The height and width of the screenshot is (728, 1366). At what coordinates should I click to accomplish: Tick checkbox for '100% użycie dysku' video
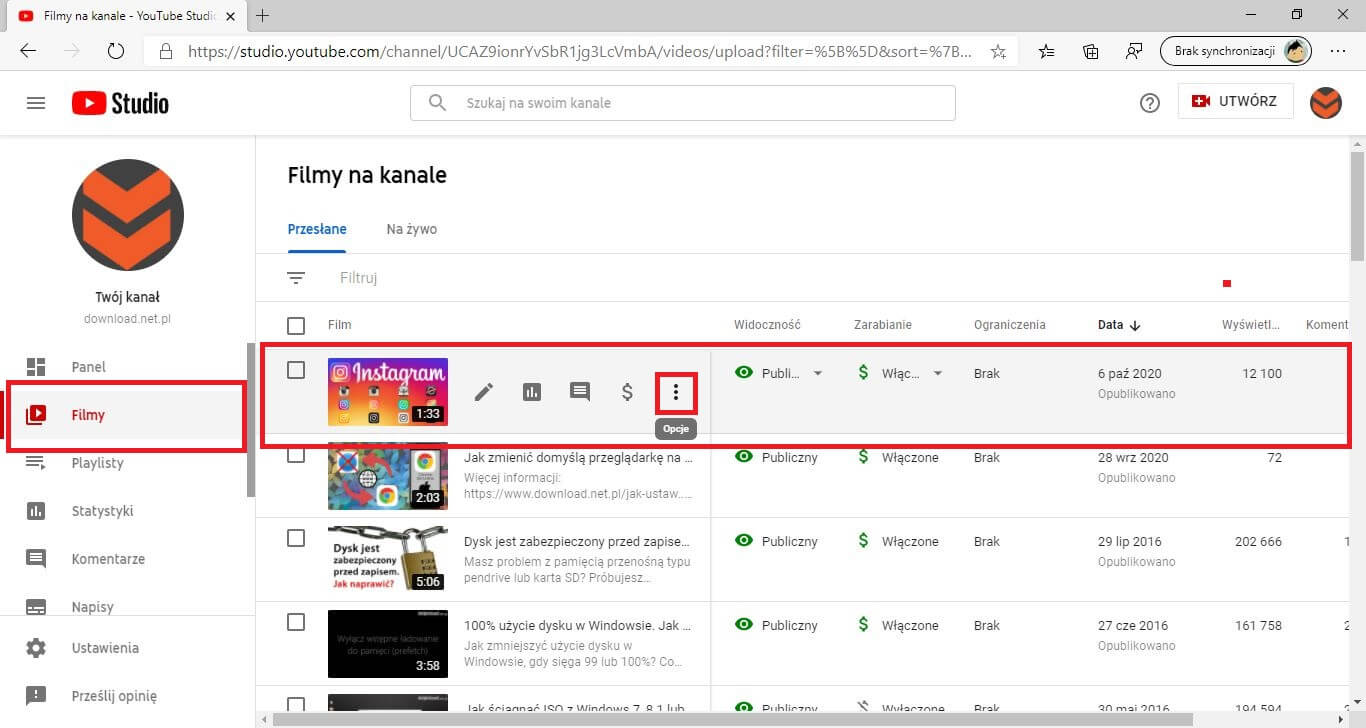tap(296, 622)
